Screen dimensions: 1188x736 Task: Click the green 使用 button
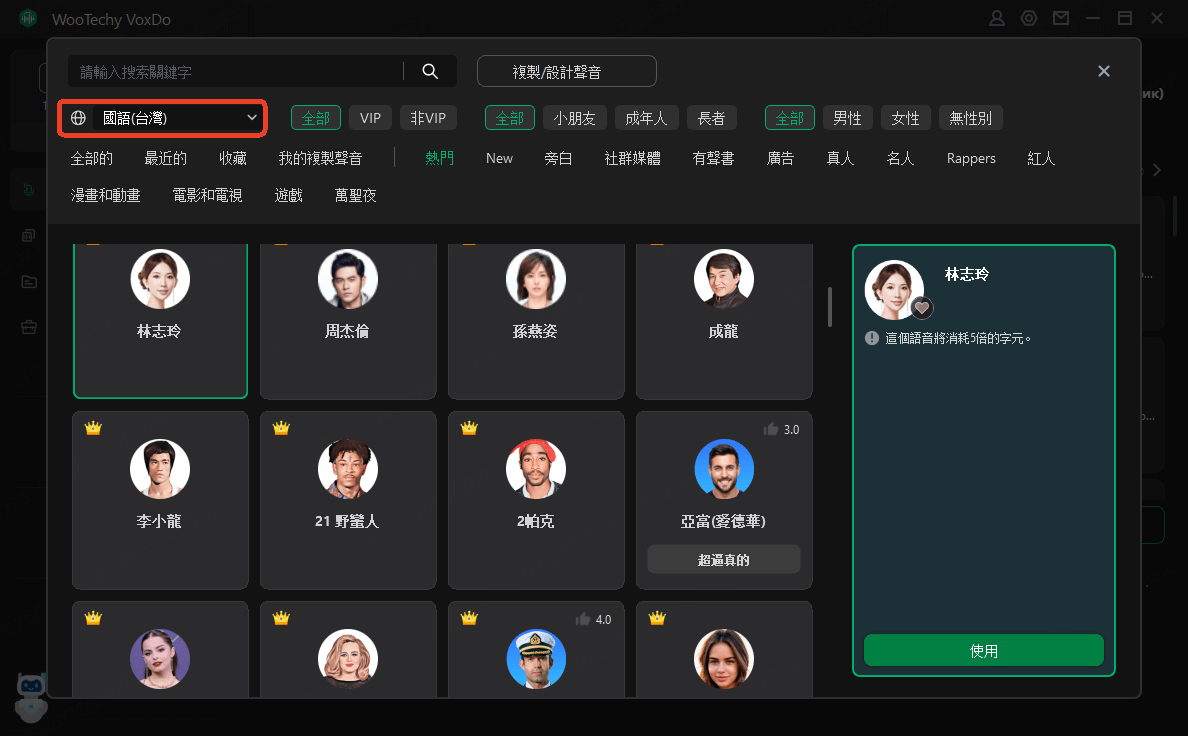click(983, 650)
